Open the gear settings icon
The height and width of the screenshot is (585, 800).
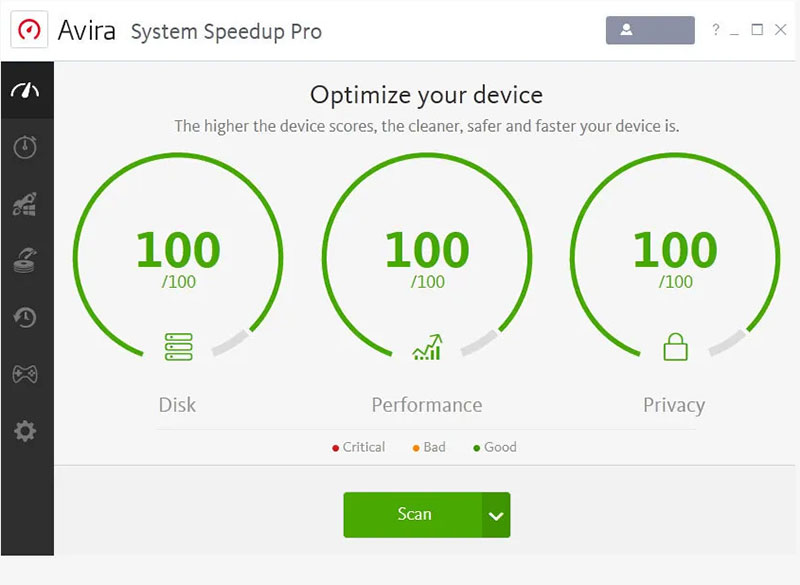pyautogui.click(x=26, y=432)
